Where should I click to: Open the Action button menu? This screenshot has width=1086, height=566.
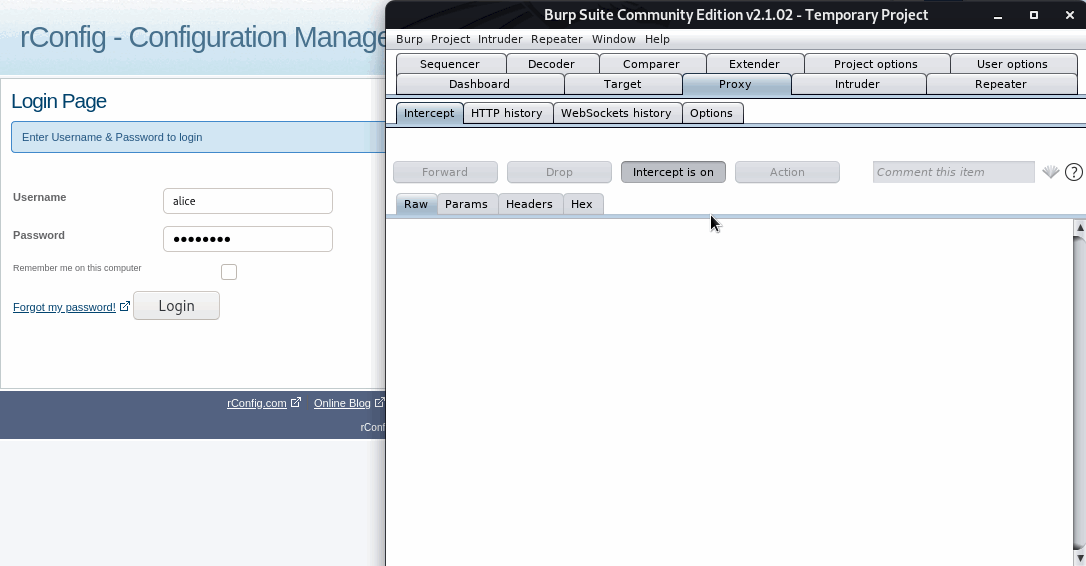(787, 172)
